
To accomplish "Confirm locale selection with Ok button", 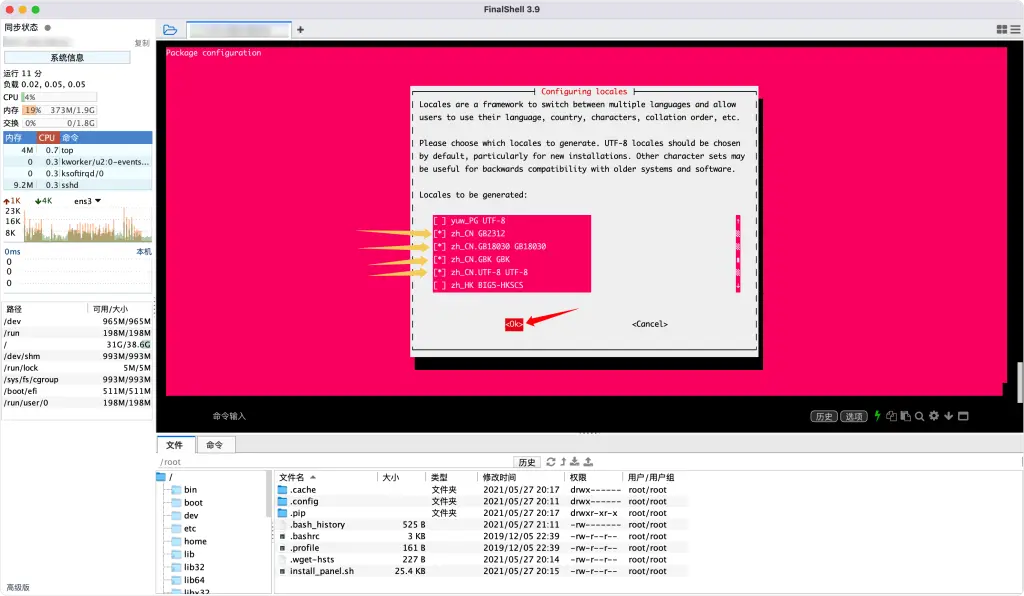I will [513, 324].
